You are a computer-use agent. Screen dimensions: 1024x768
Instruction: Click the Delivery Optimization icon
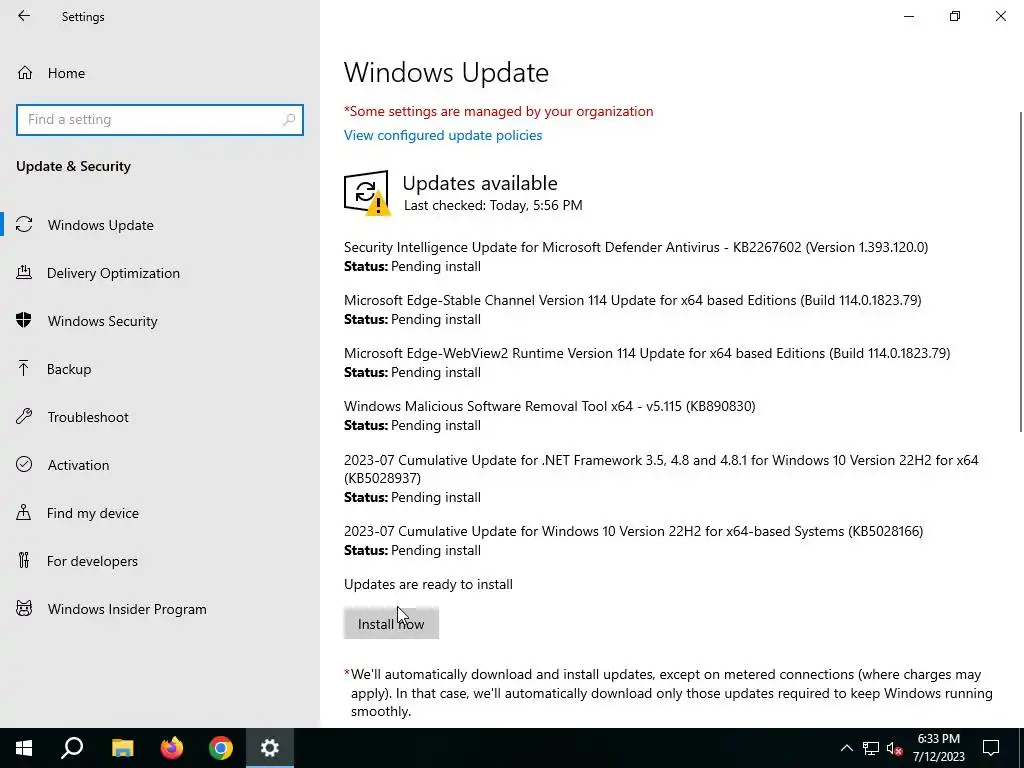pyautogui.click(x=24, y=272)
